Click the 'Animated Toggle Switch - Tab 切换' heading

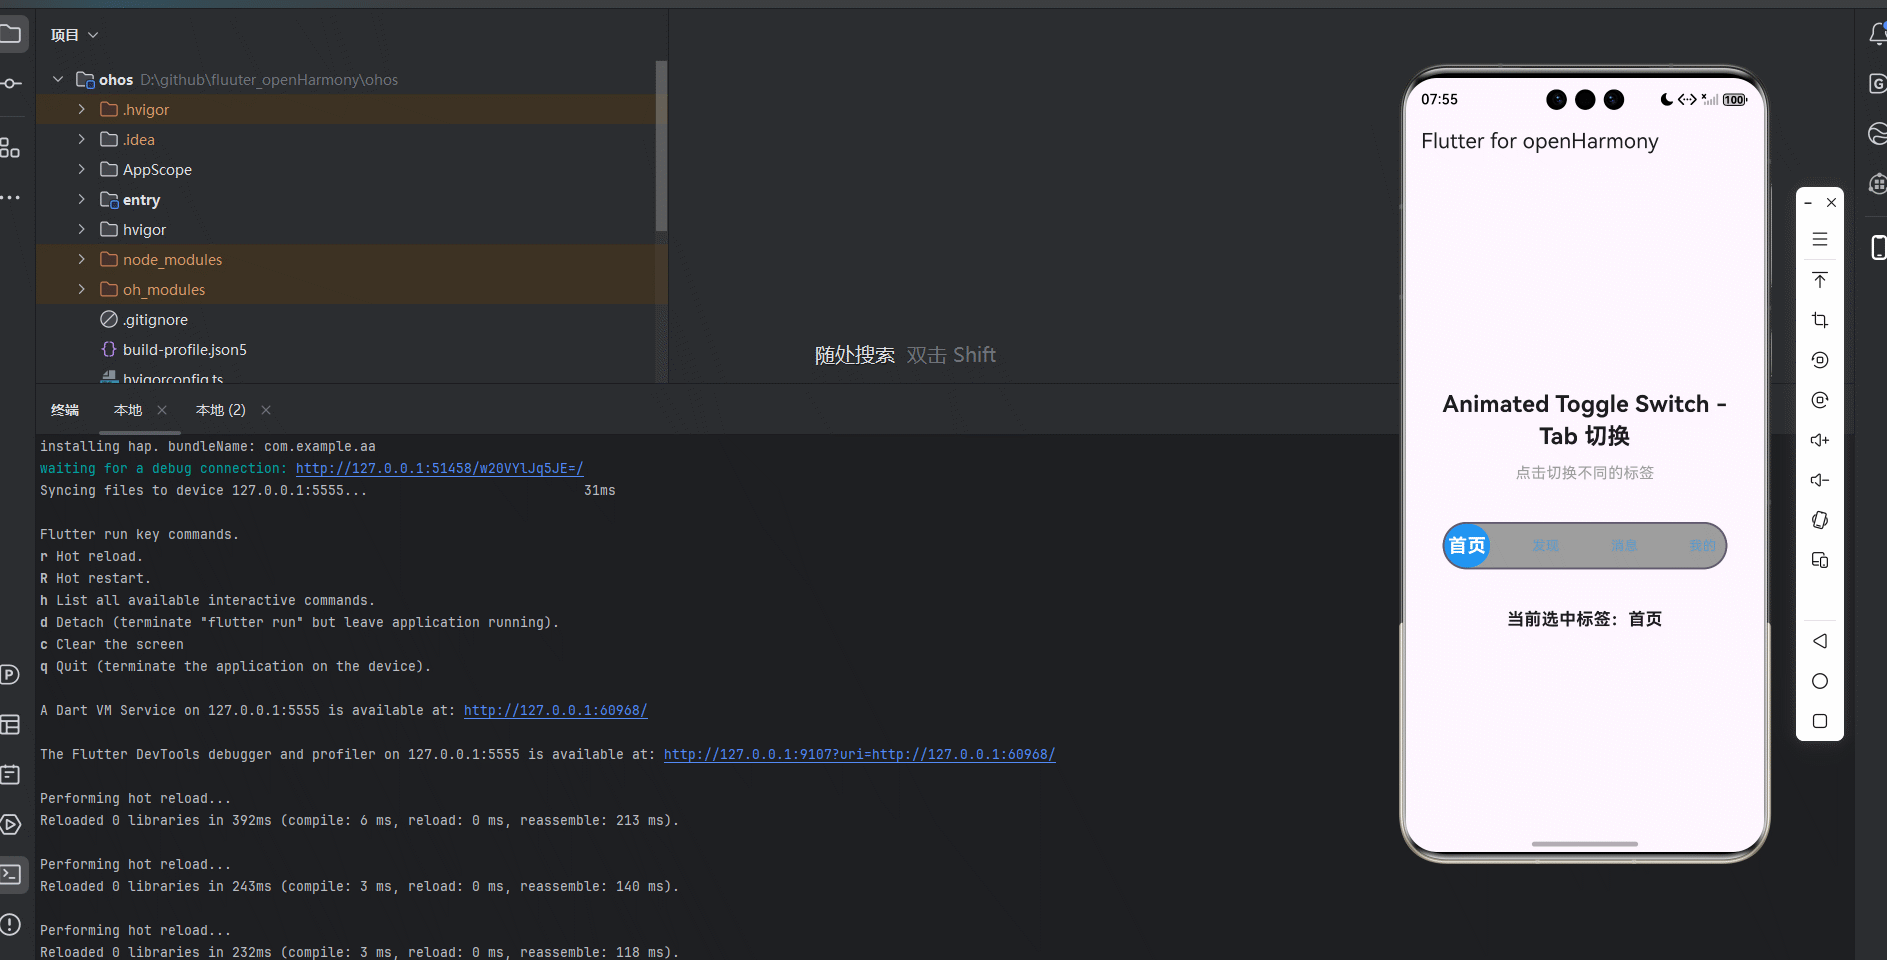pyautogui.click(x=1584, y=420)
